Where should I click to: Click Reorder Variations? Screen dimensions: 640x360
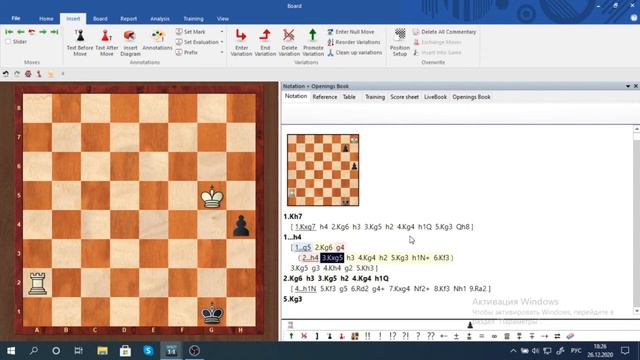(x=354, y=42)
